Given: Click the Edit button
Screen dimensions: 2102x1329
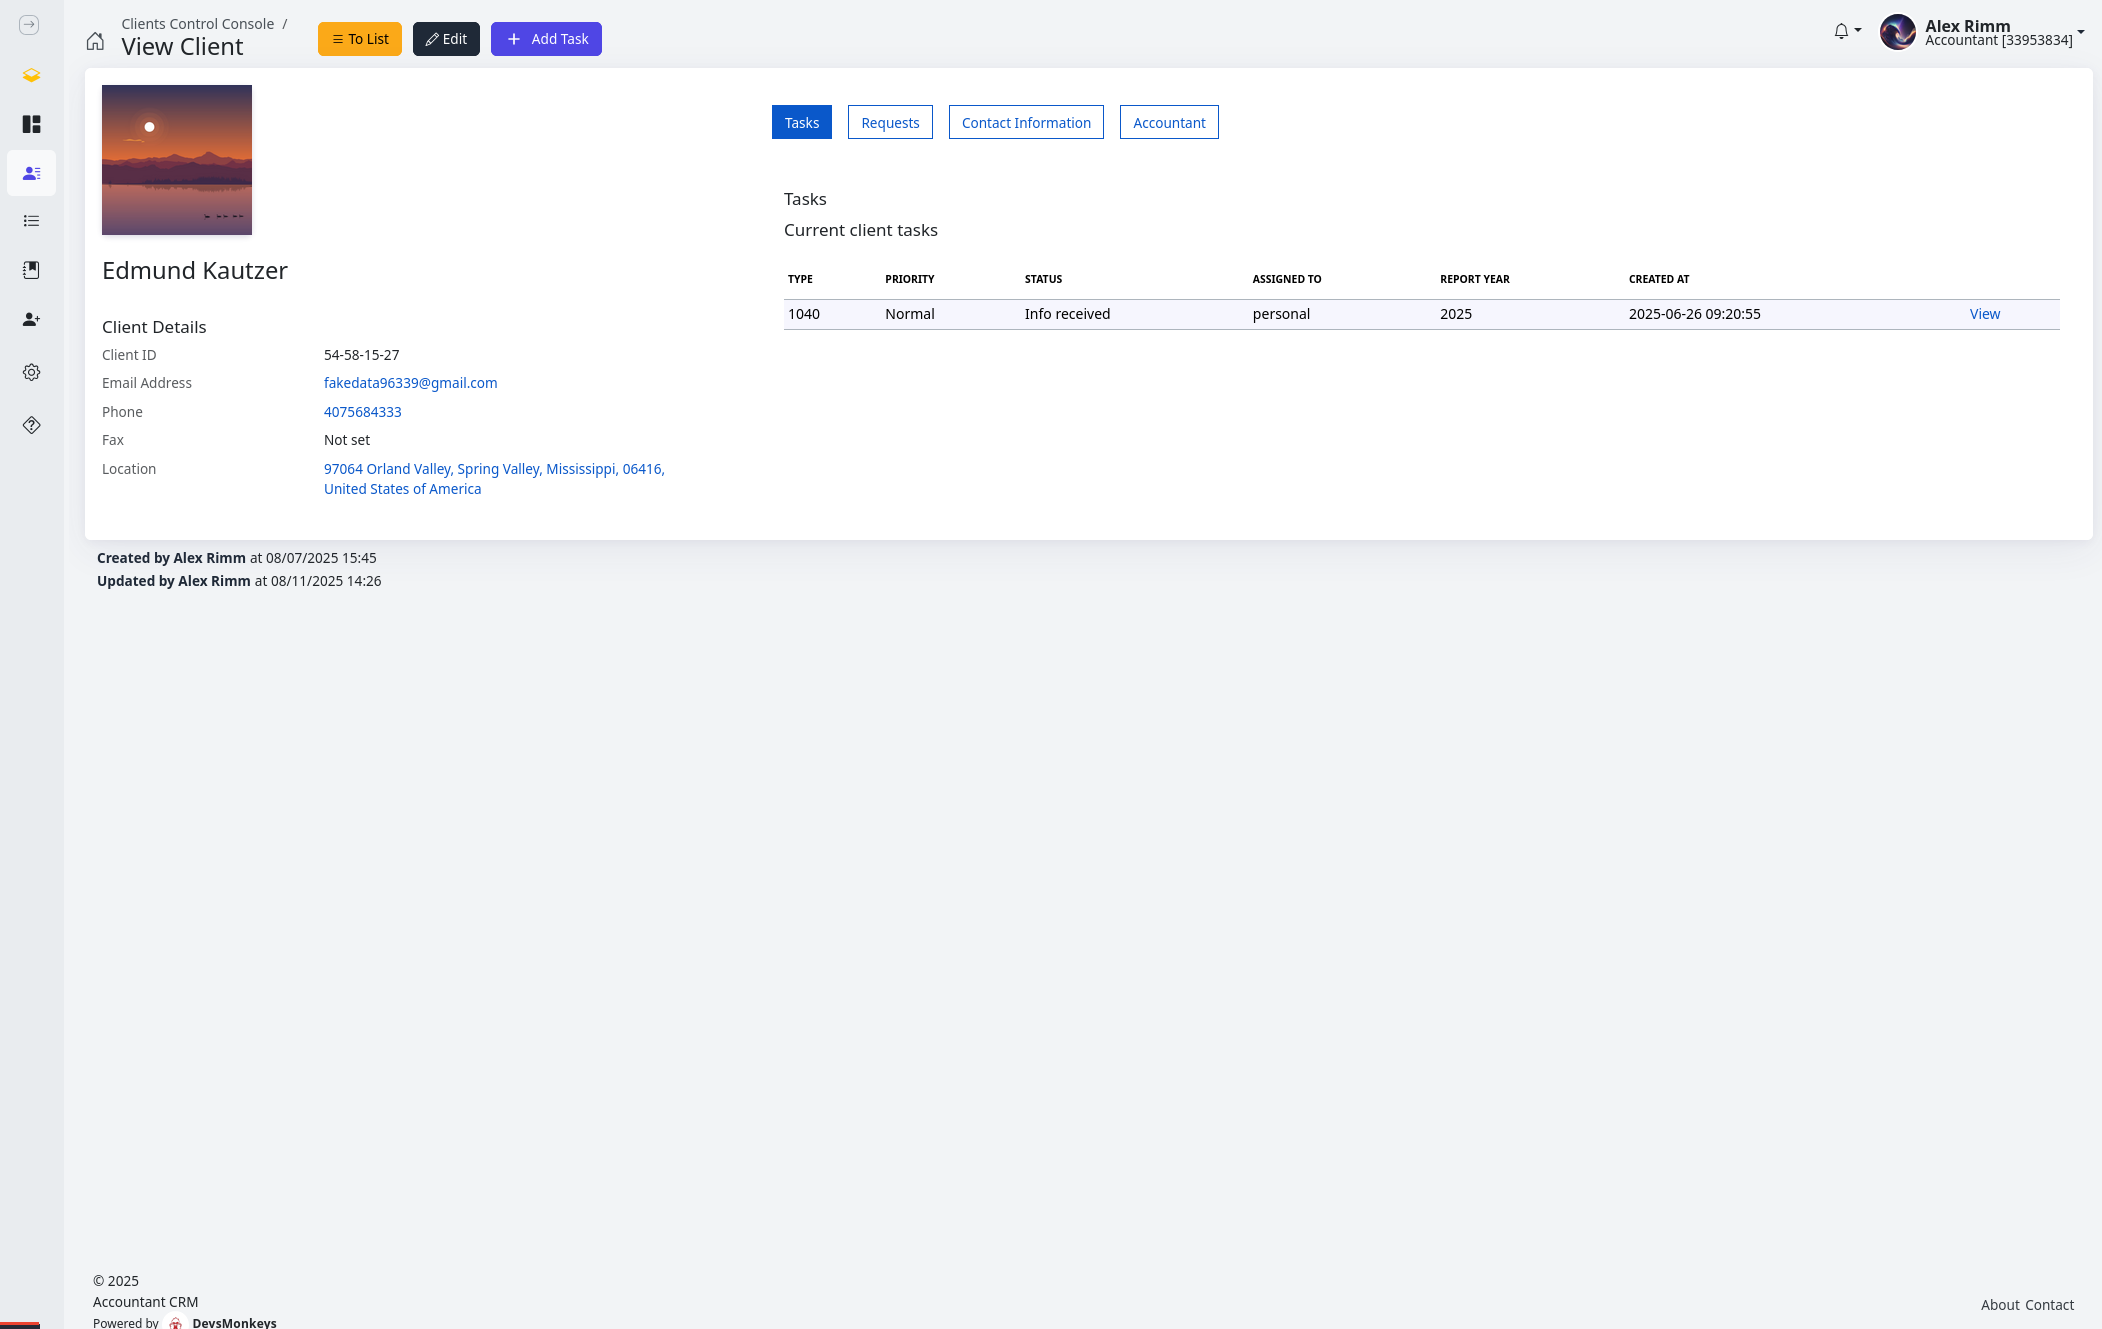Looking at the screenshot, I should pyautogui.click(x=446, y=39).
